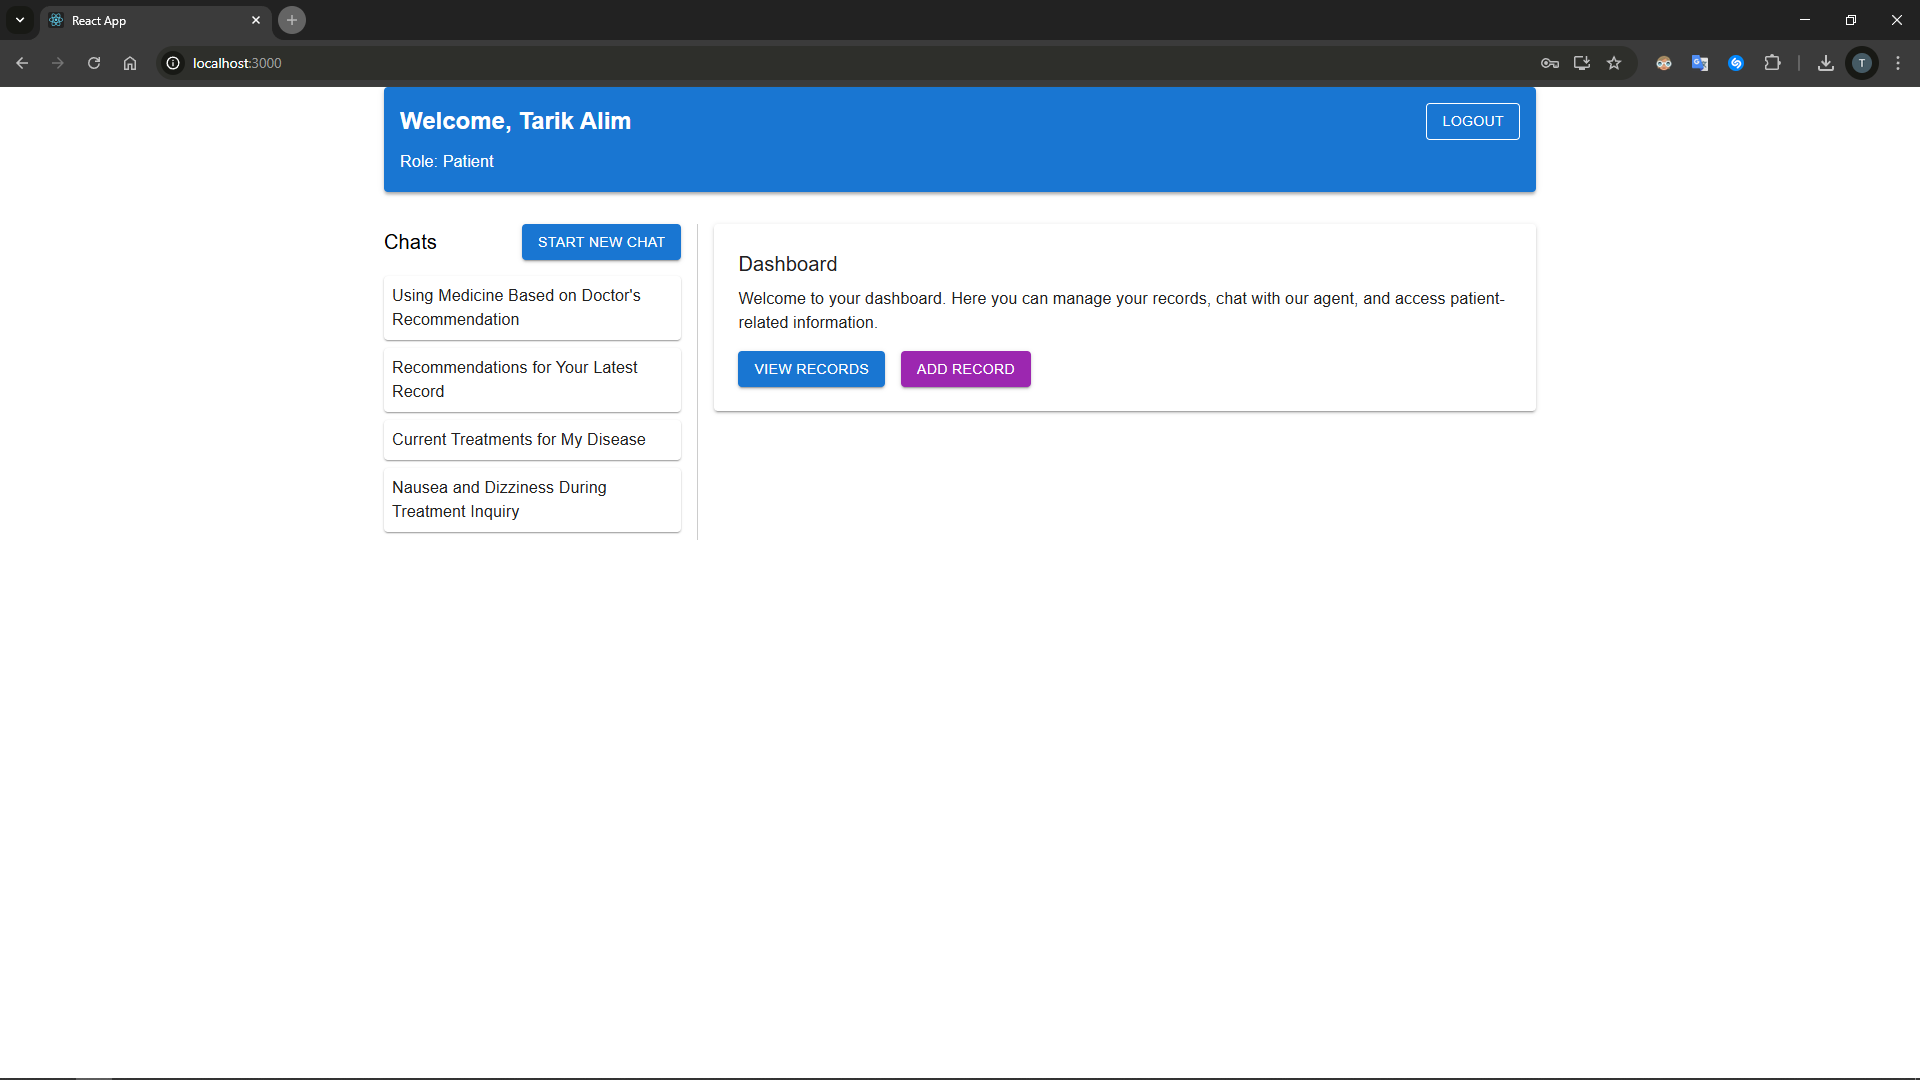This screenshot has height=1080, width=1920.
Task: Click the install app icon
Action: click(1582, 63)
